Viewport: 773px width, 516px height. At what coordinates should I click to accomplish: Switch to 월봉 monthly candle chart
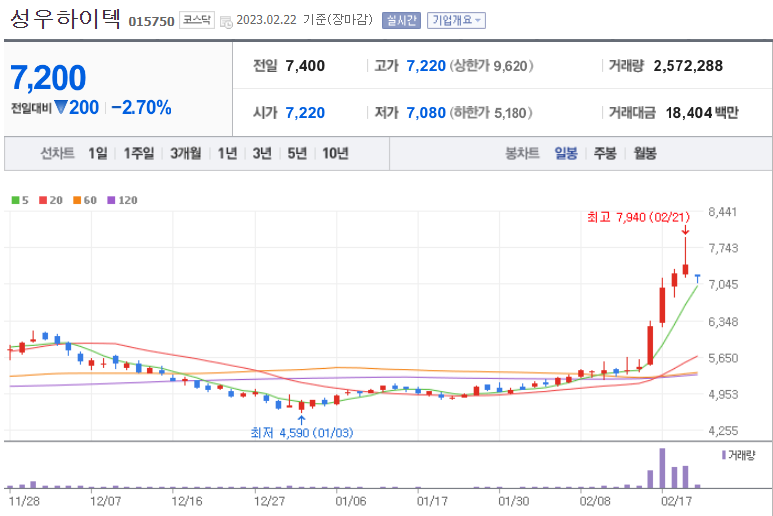(645, 153)
